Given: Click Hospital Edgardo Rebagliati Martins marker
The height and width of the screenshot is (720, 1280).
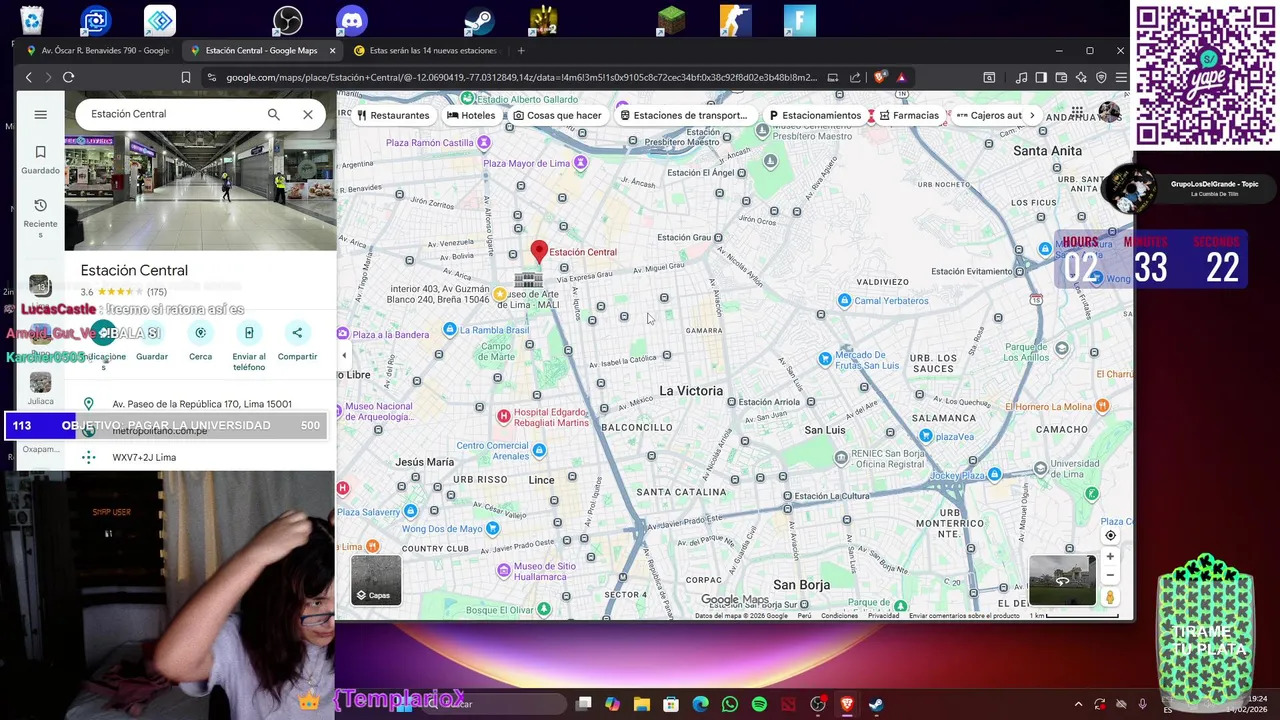Looking at the screenshot, I should [503, 416].
